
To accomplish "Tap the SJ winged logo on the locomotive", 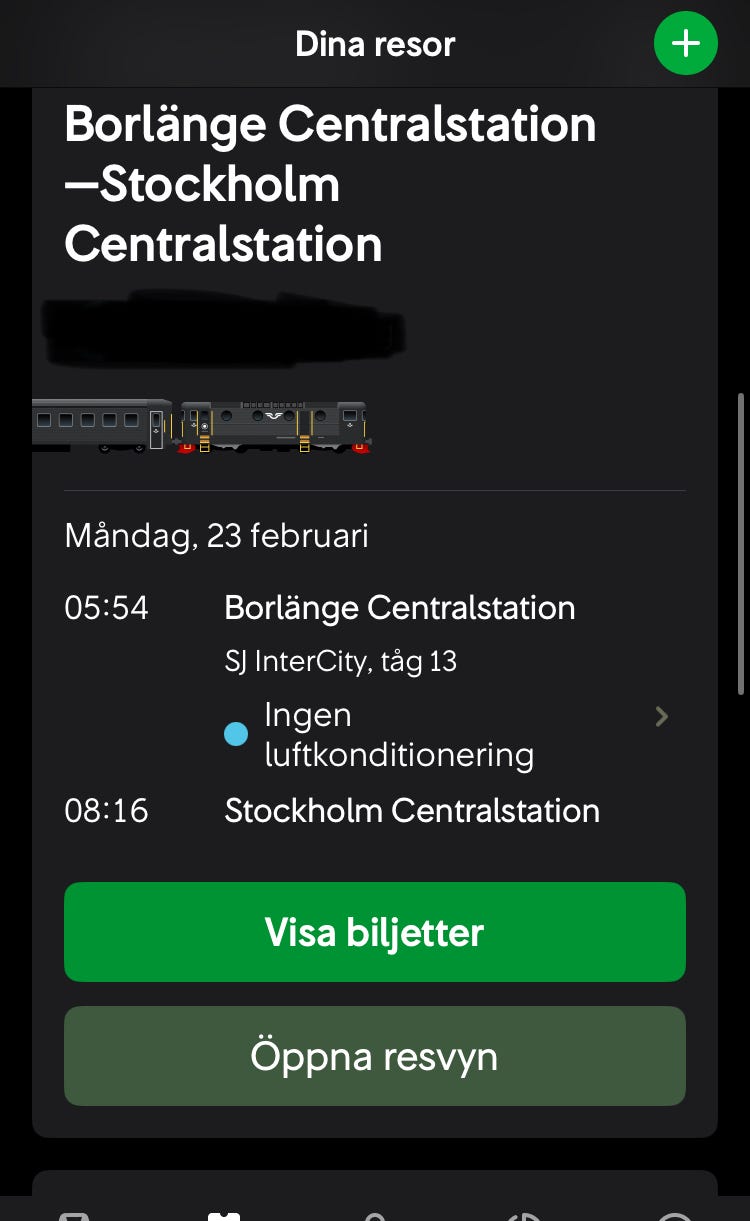I will tap(272, 416).
